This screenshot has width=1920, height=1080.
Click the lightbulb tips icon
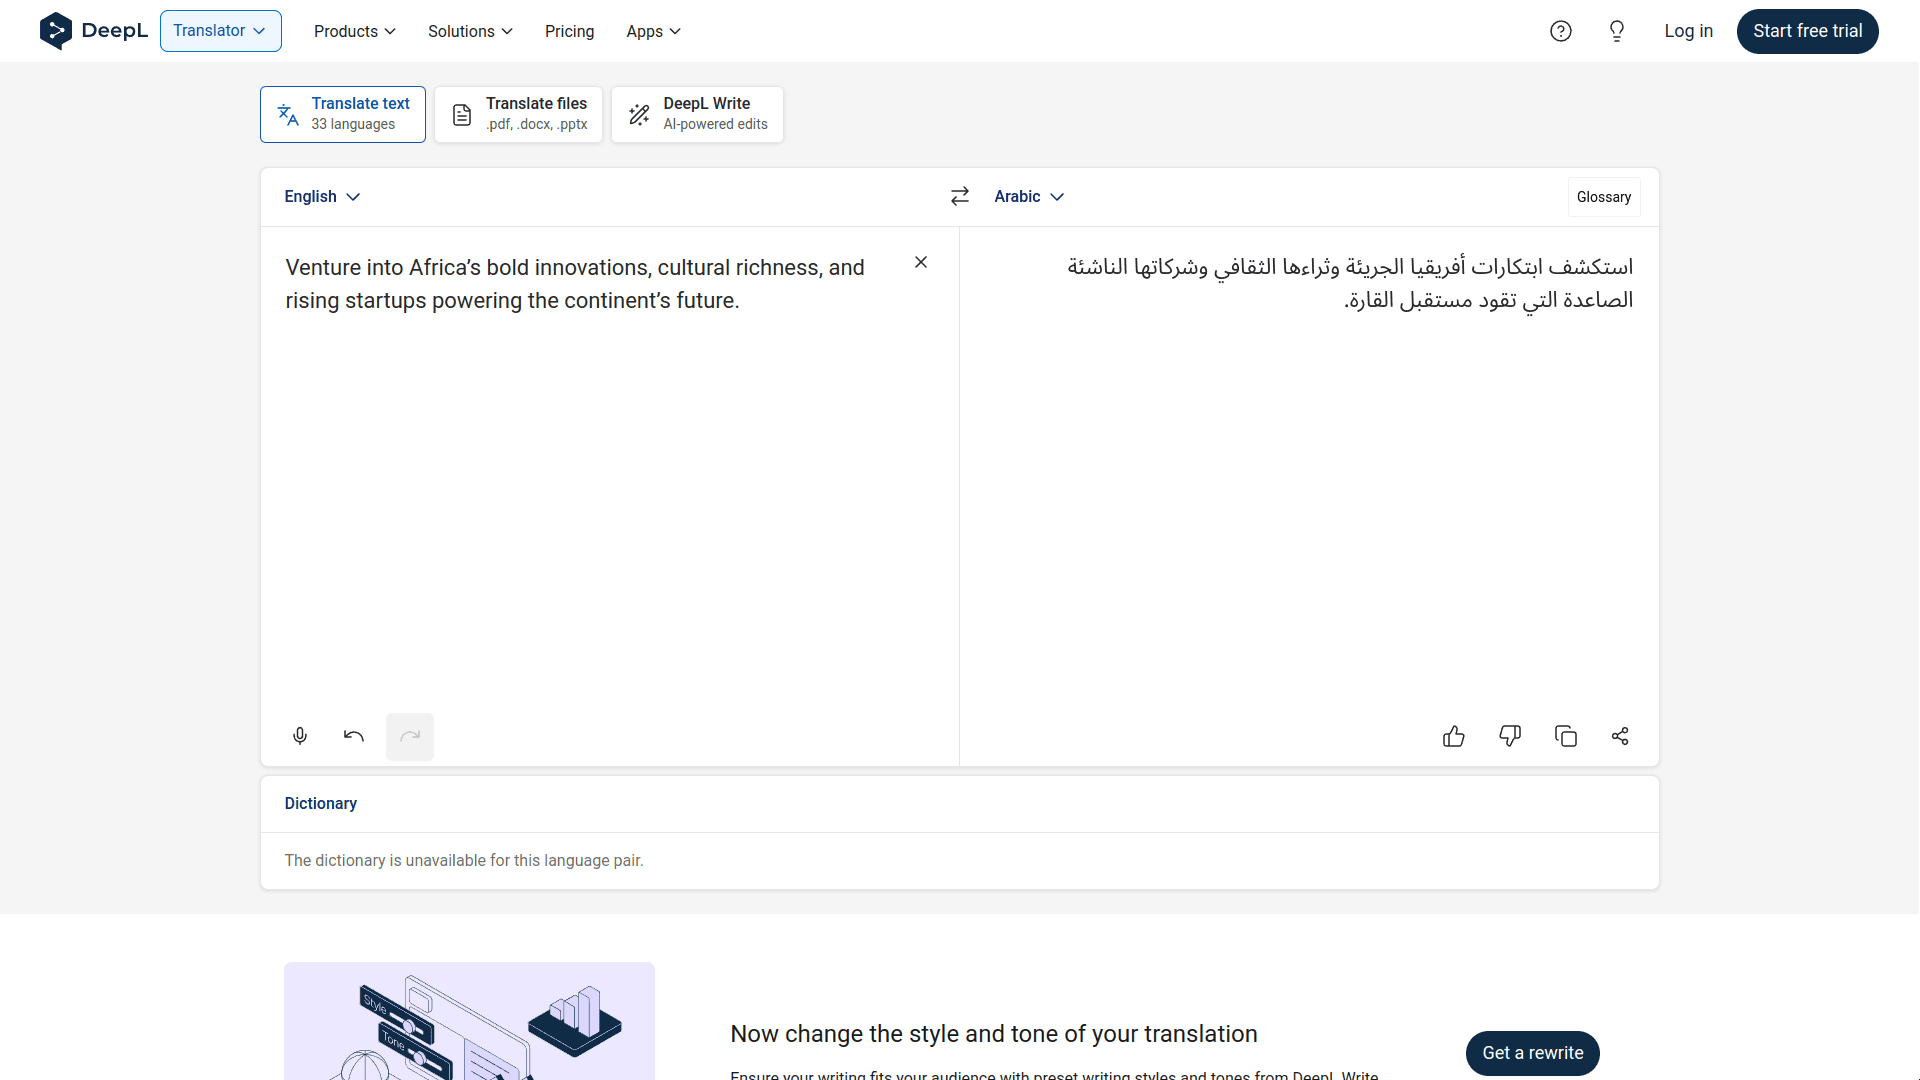pyautogui.click(x=1617, y=31)
